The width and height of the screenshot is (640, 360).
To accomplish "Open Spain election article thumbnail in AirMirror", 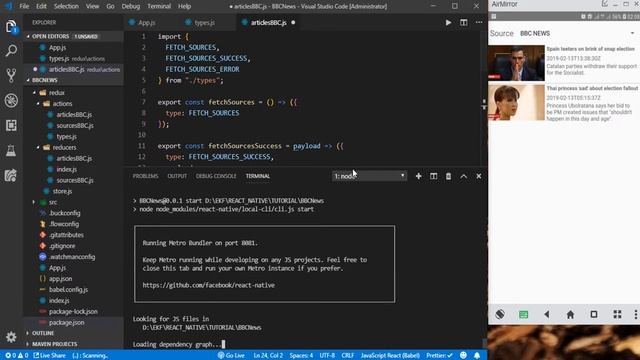I will (516, 63).
